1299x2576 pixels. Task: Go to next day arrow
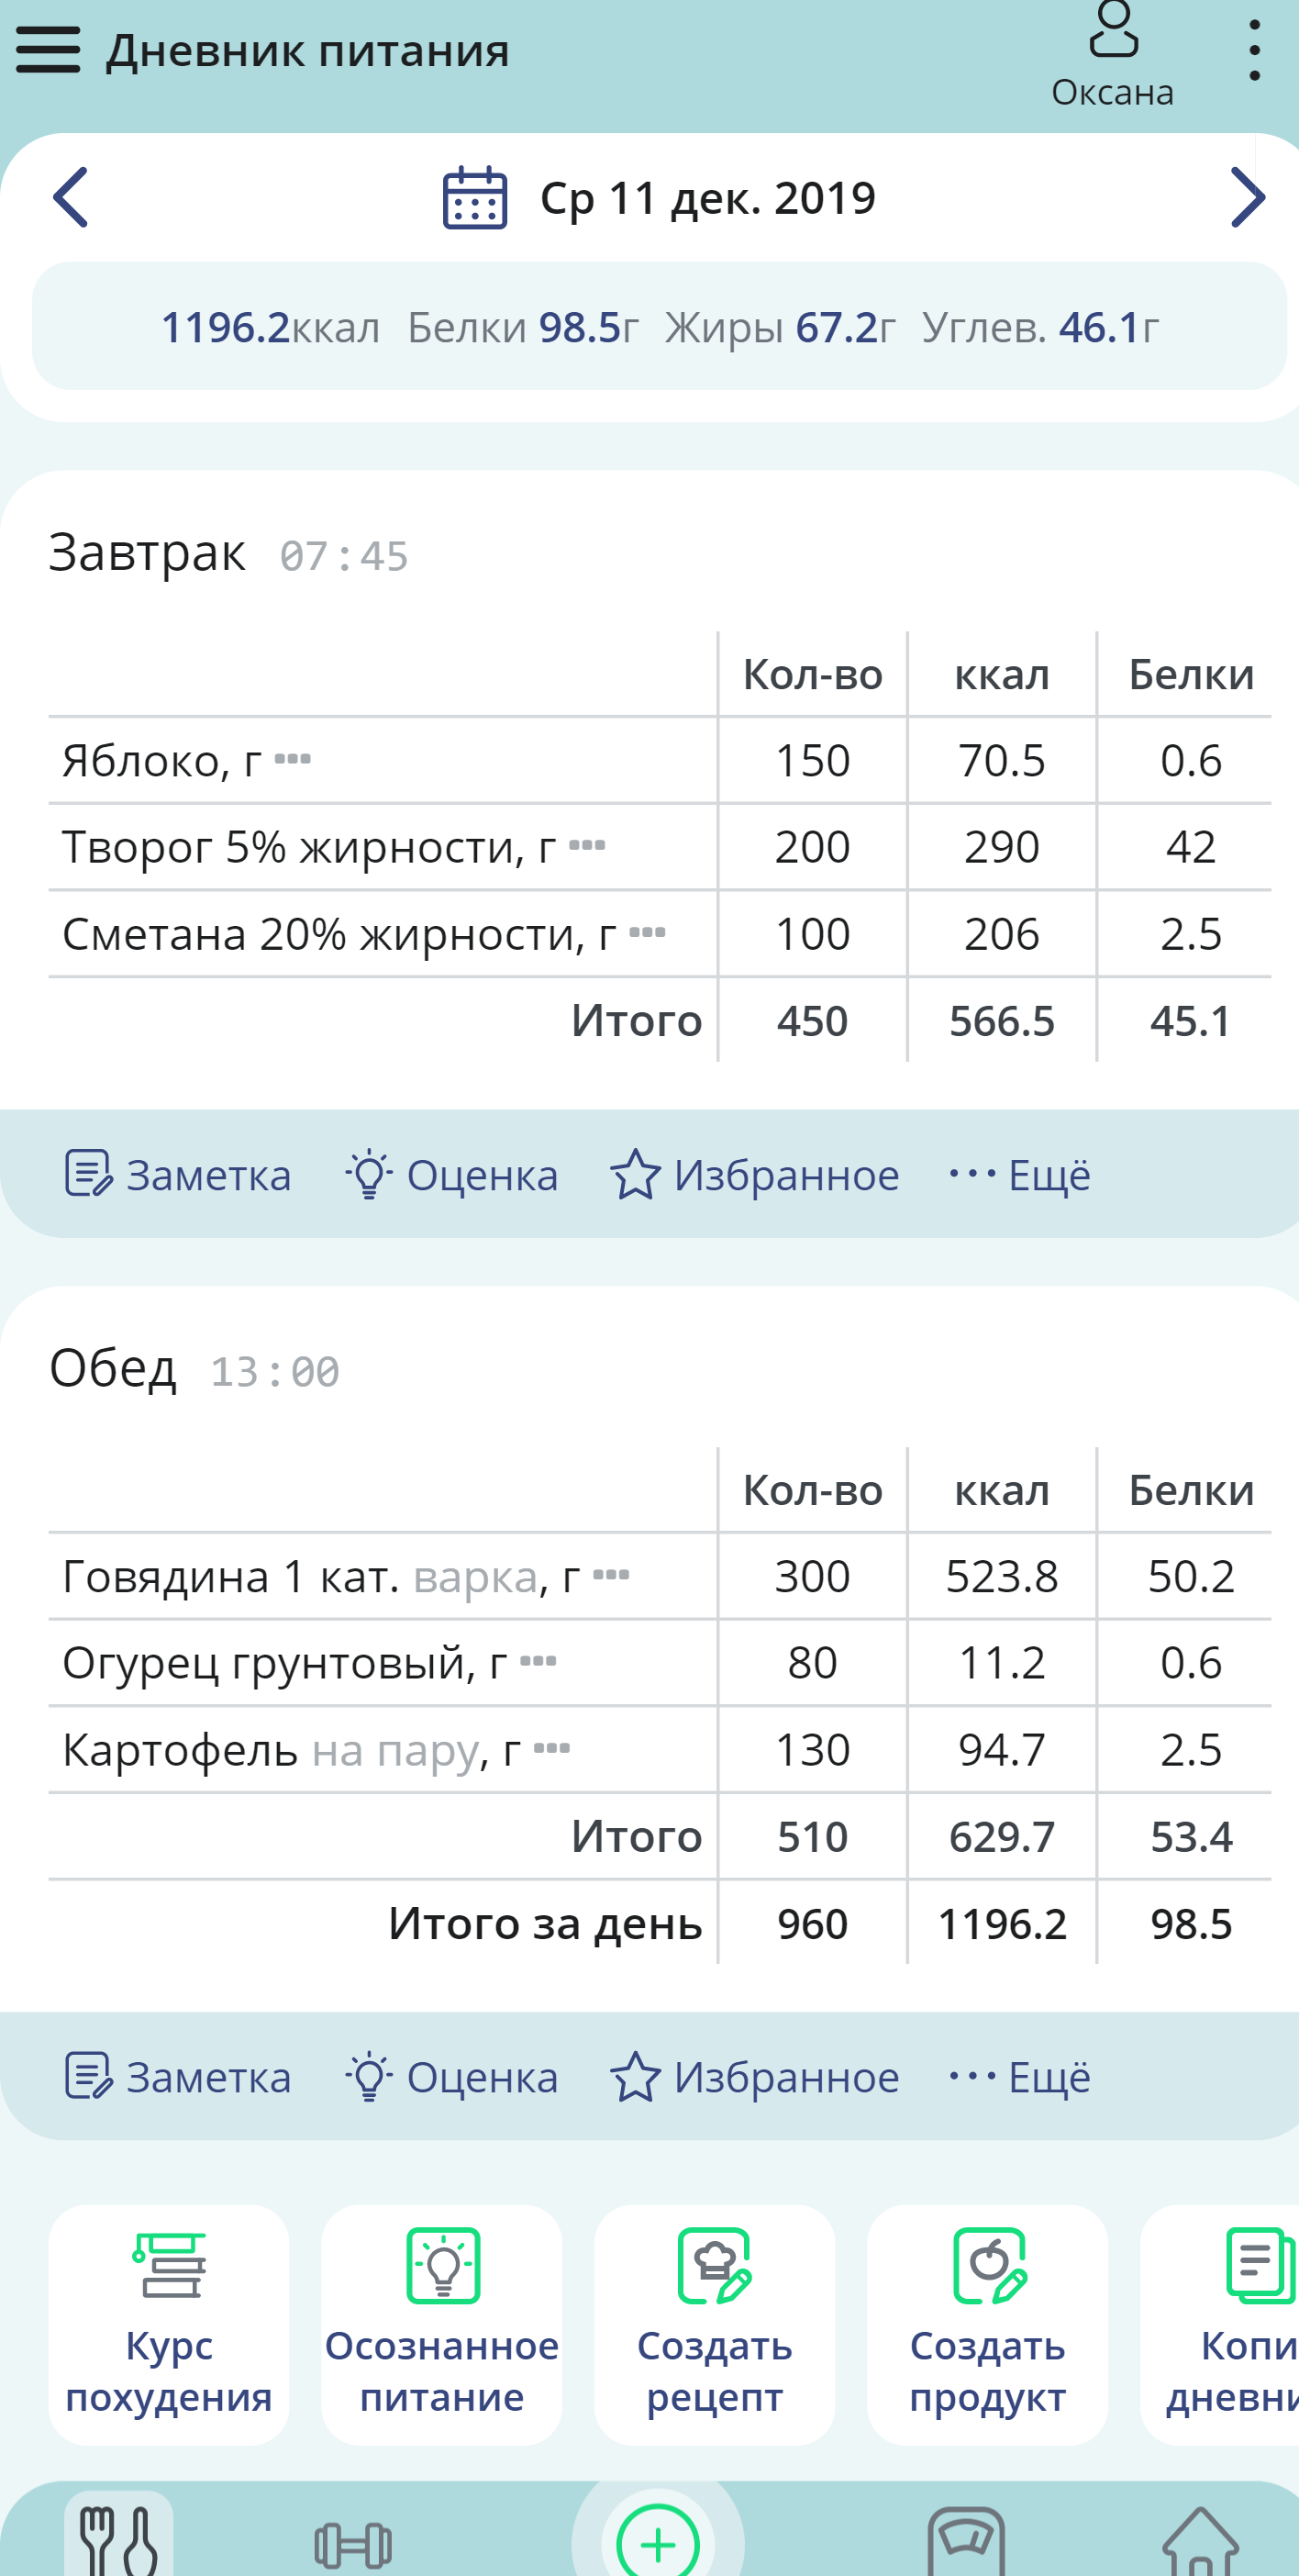point(1248,197)
